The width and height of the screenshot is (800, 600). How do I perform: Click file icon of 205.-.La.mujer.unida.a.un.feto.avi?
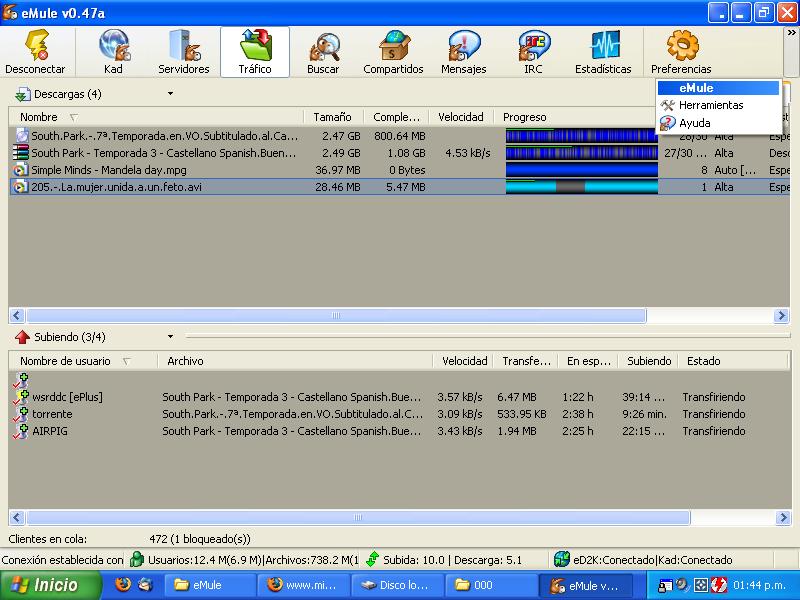click(x=20, y=187)
